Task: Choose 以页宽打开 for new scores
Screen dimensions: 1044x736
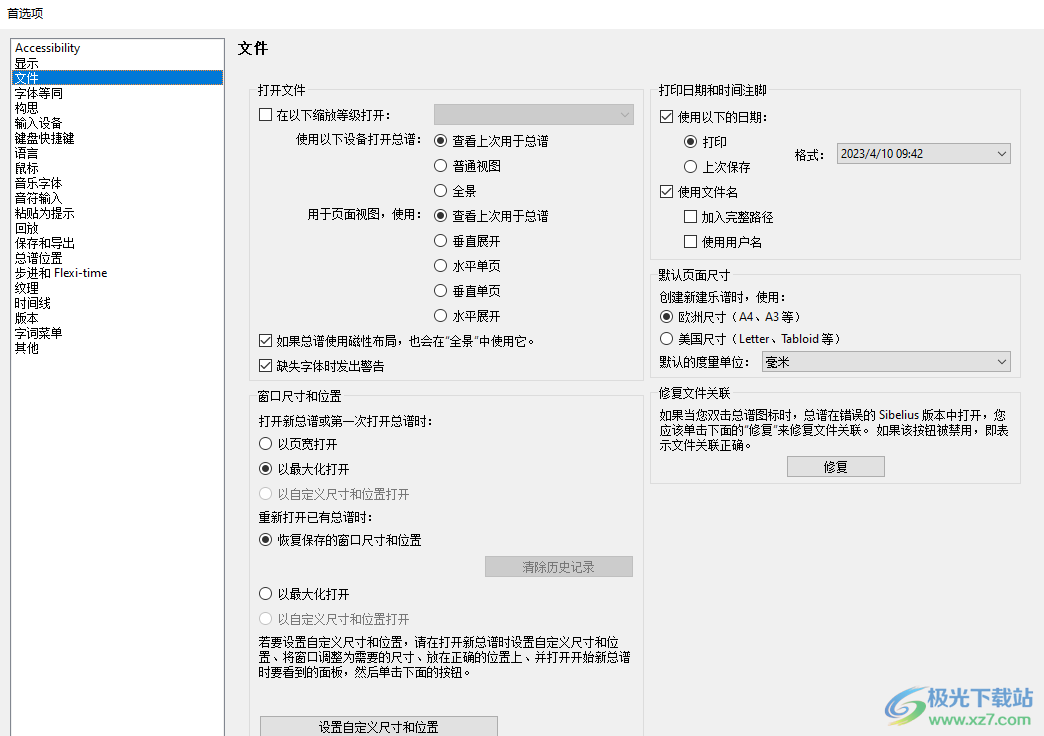Action: pyautogui.click(x=264, y=443)
